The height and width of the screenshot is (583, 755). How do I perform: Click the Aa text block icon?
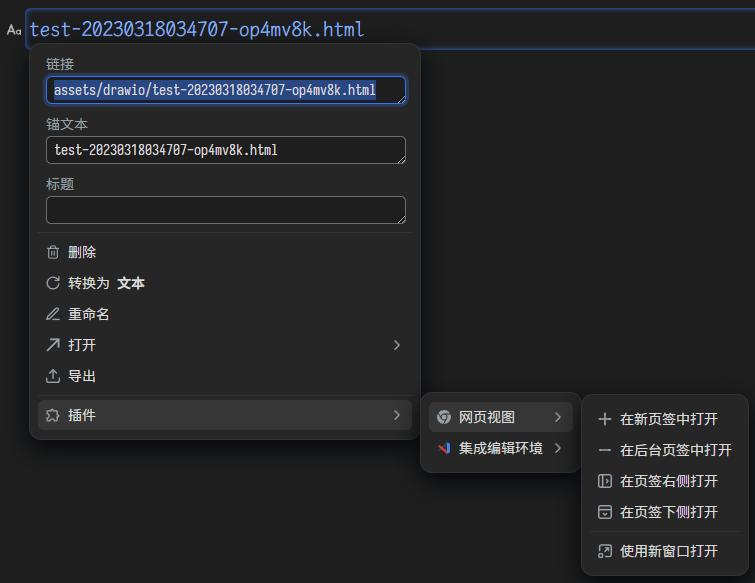[14, 30]
